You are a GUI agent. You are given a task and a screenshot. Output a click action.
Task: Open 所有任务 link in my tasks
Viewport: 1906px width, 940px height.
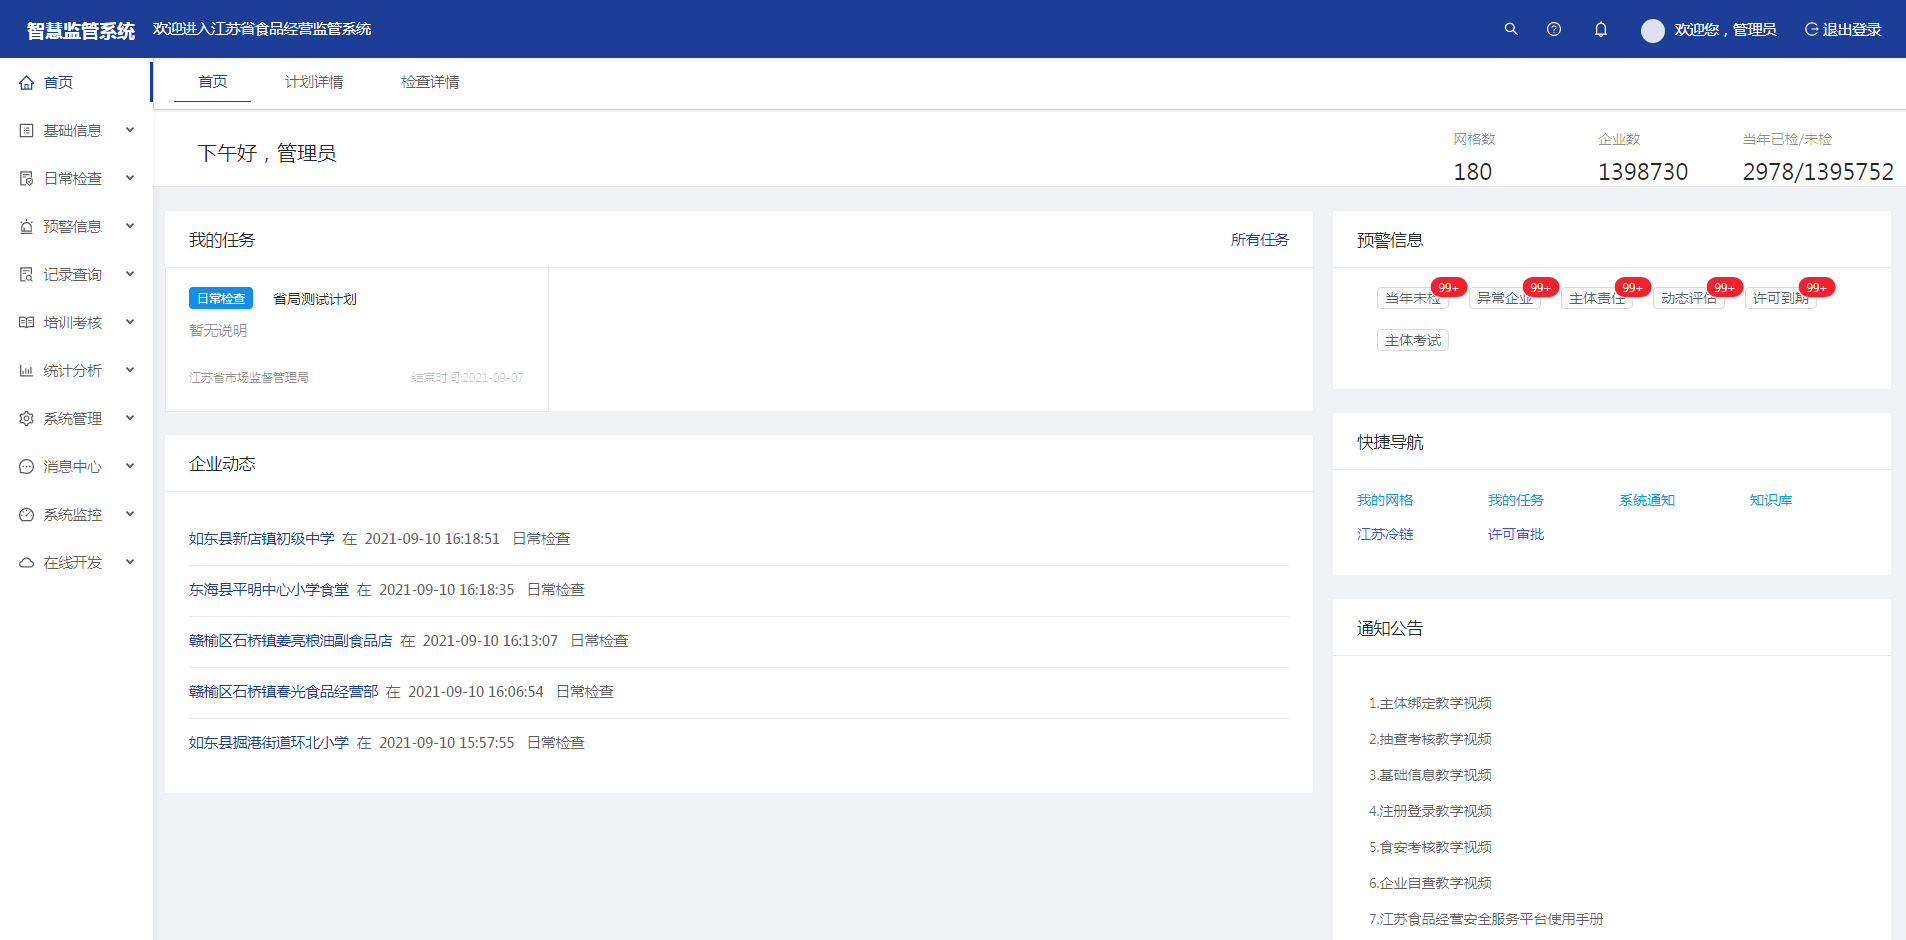[1259, 240]
